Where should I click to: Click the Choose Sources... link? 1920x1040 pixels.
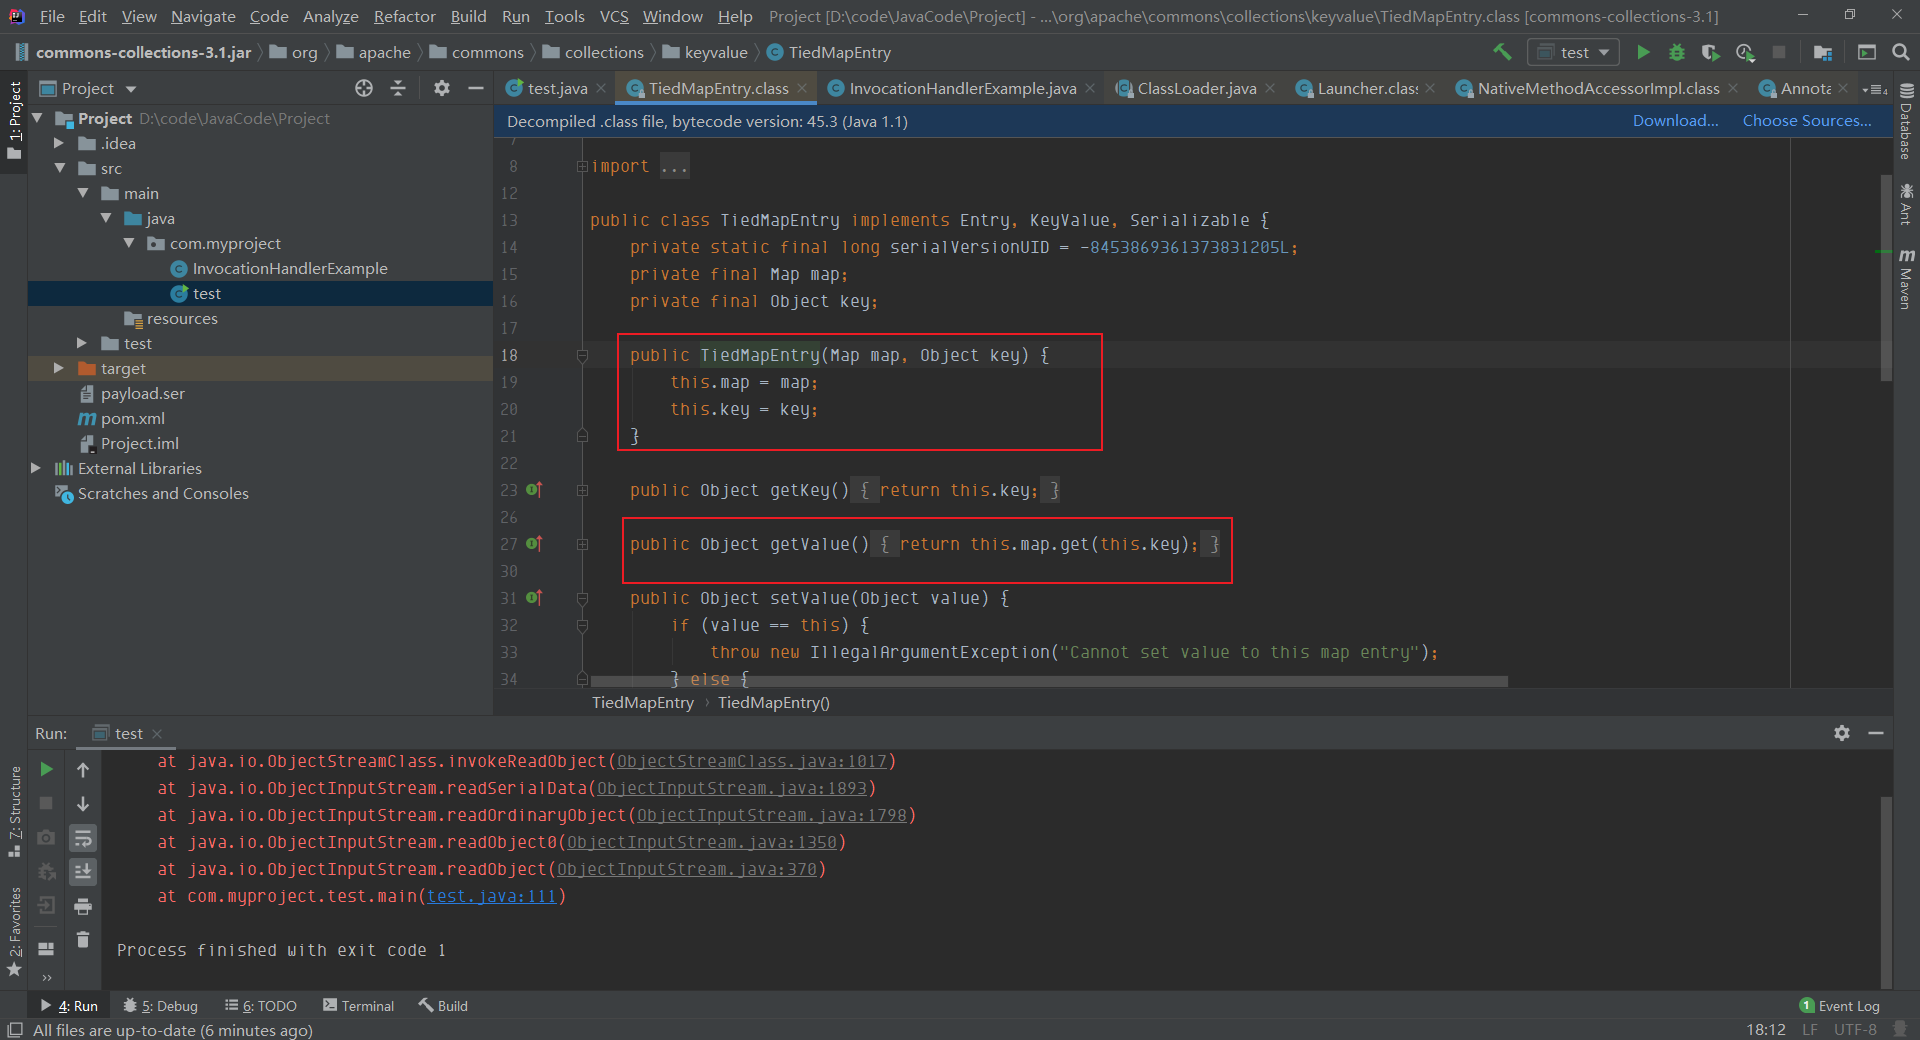(1807, 120)
